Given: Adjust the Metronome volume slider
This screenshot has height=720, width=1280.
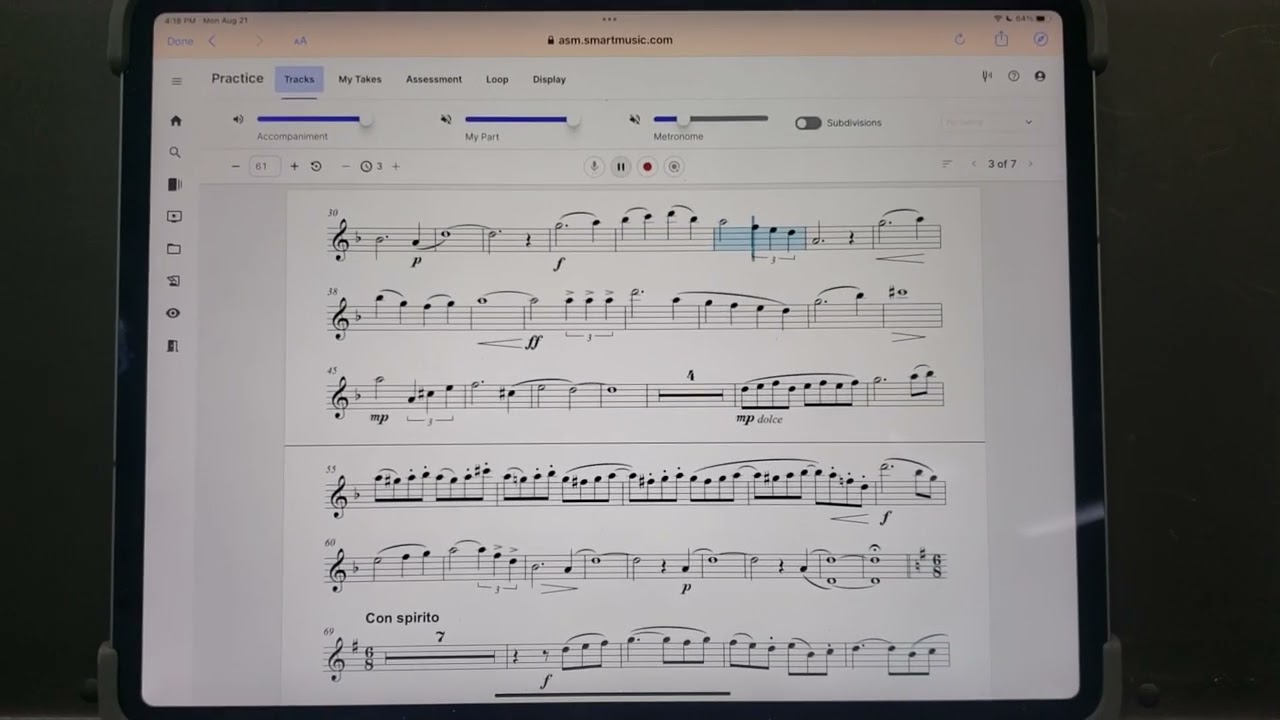Looking at the screenshot, I should tap(711, 119).
